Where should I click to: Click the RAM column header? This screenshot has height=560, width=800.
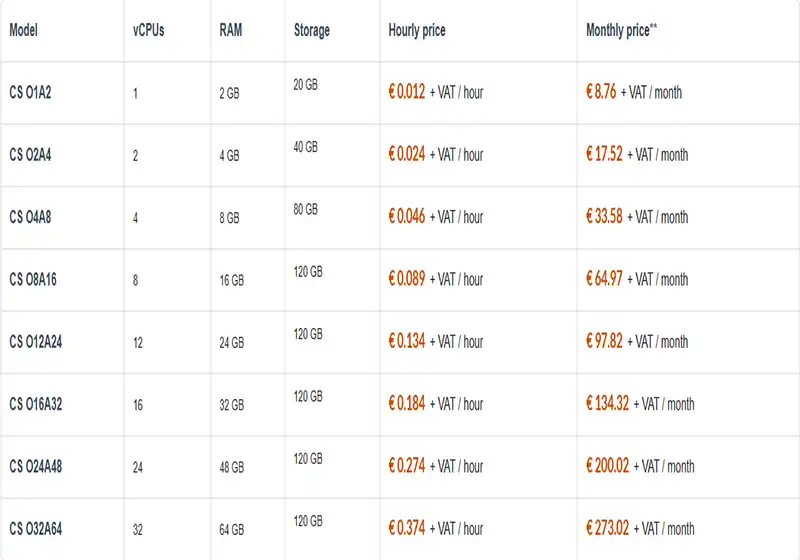pos(230,30)
